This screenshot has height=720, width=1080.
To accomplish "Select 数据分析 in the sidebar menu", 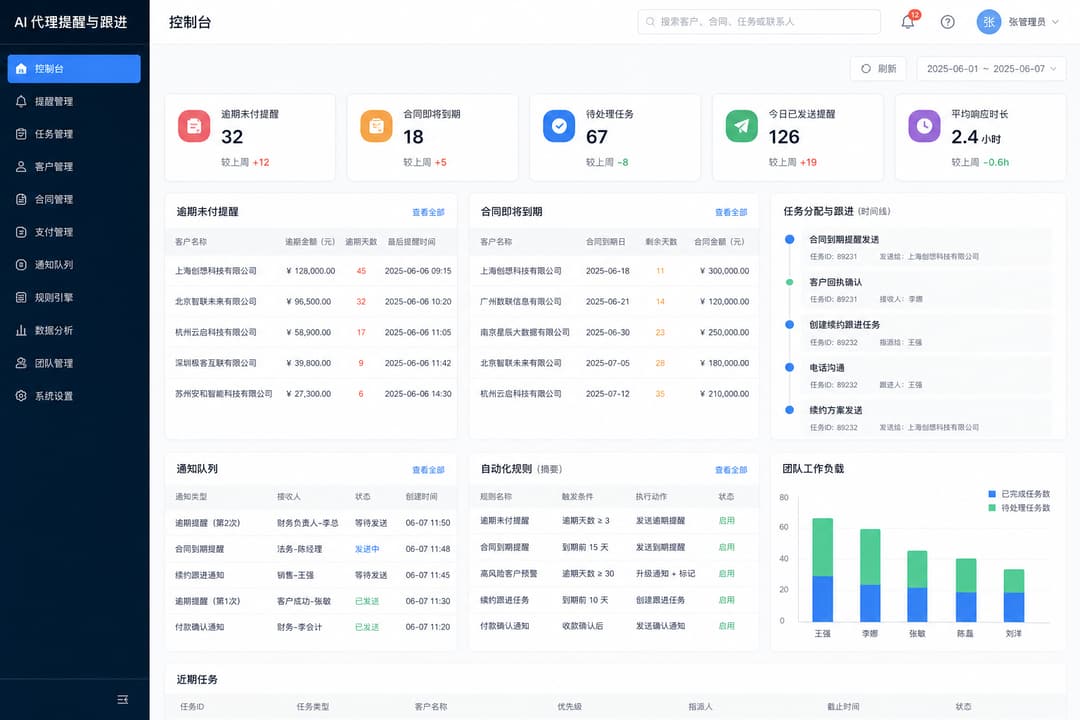I will (74, 330).
